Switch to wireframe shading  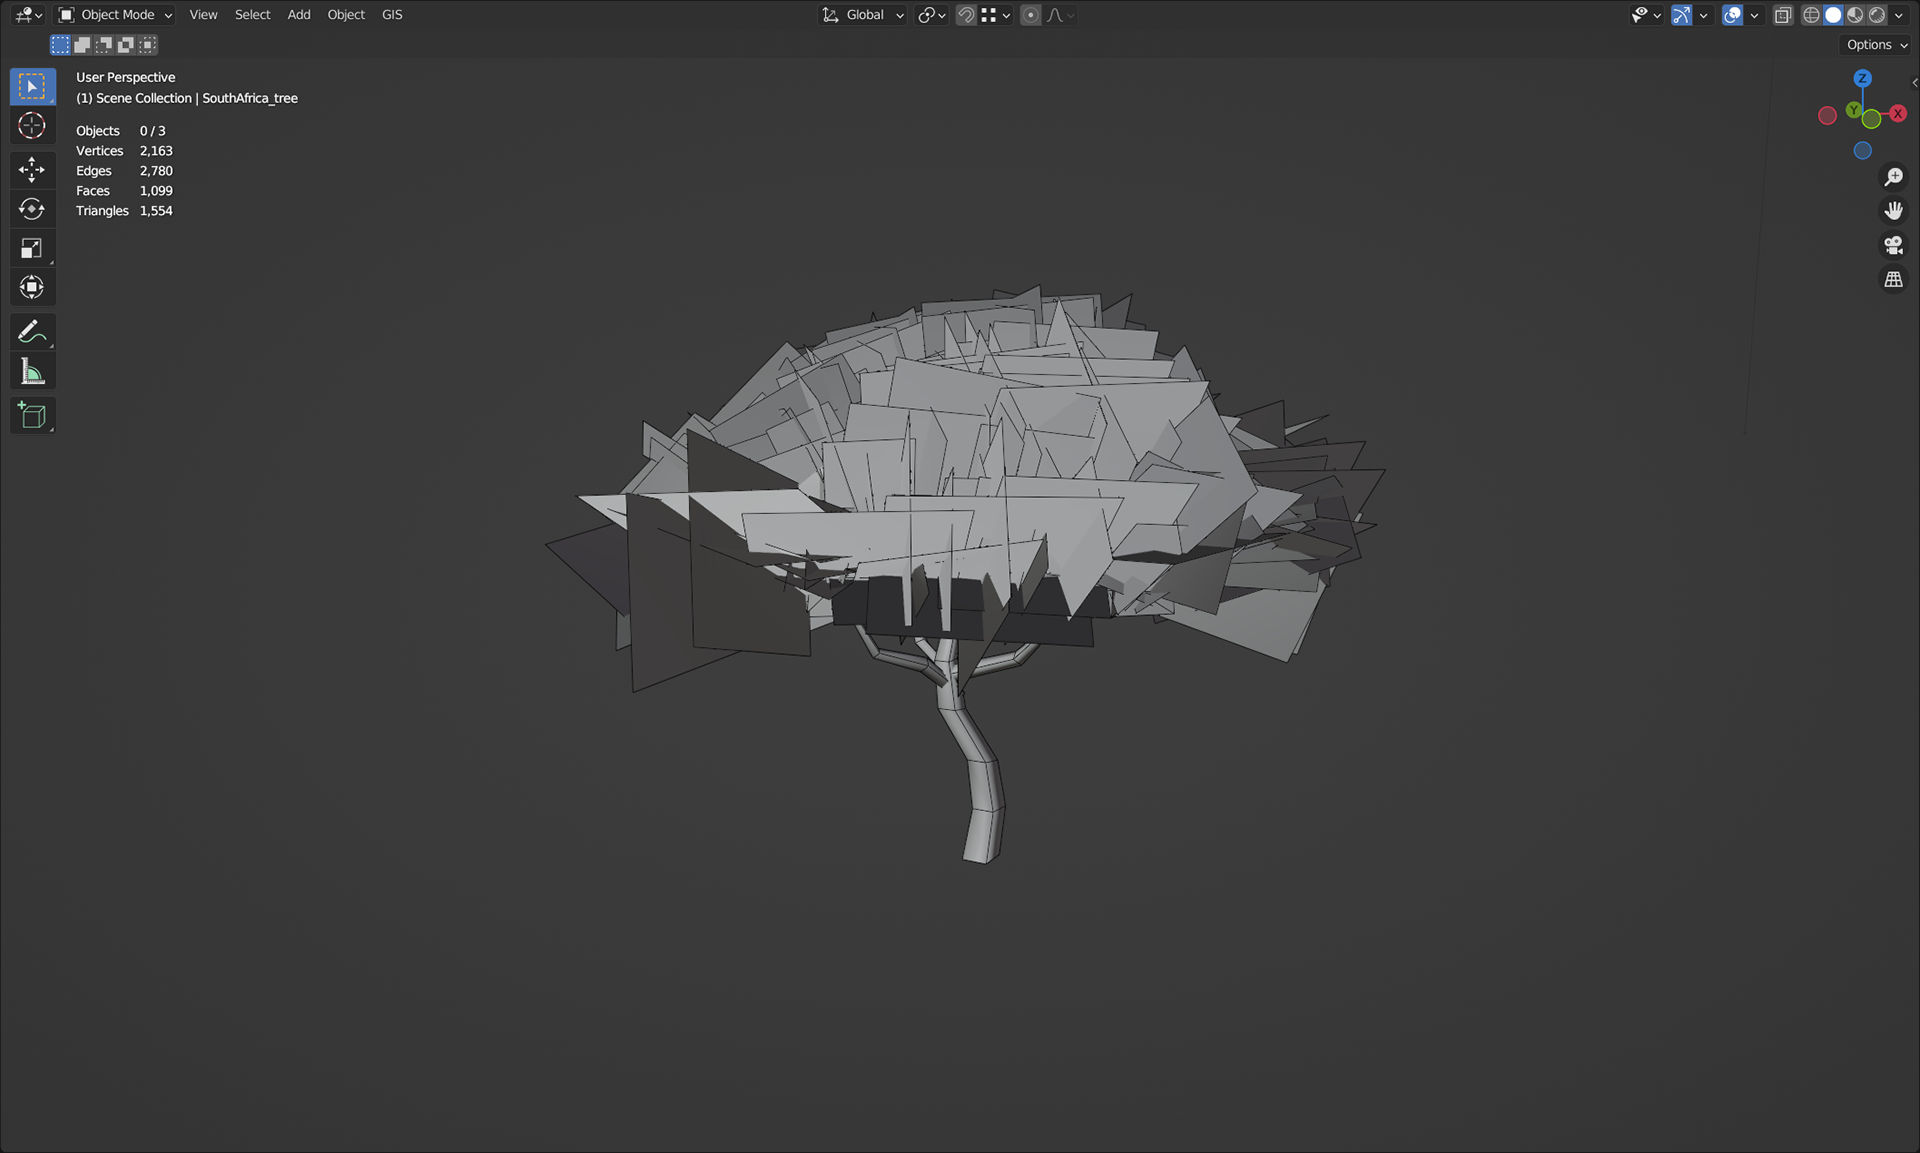(1811, 15)
